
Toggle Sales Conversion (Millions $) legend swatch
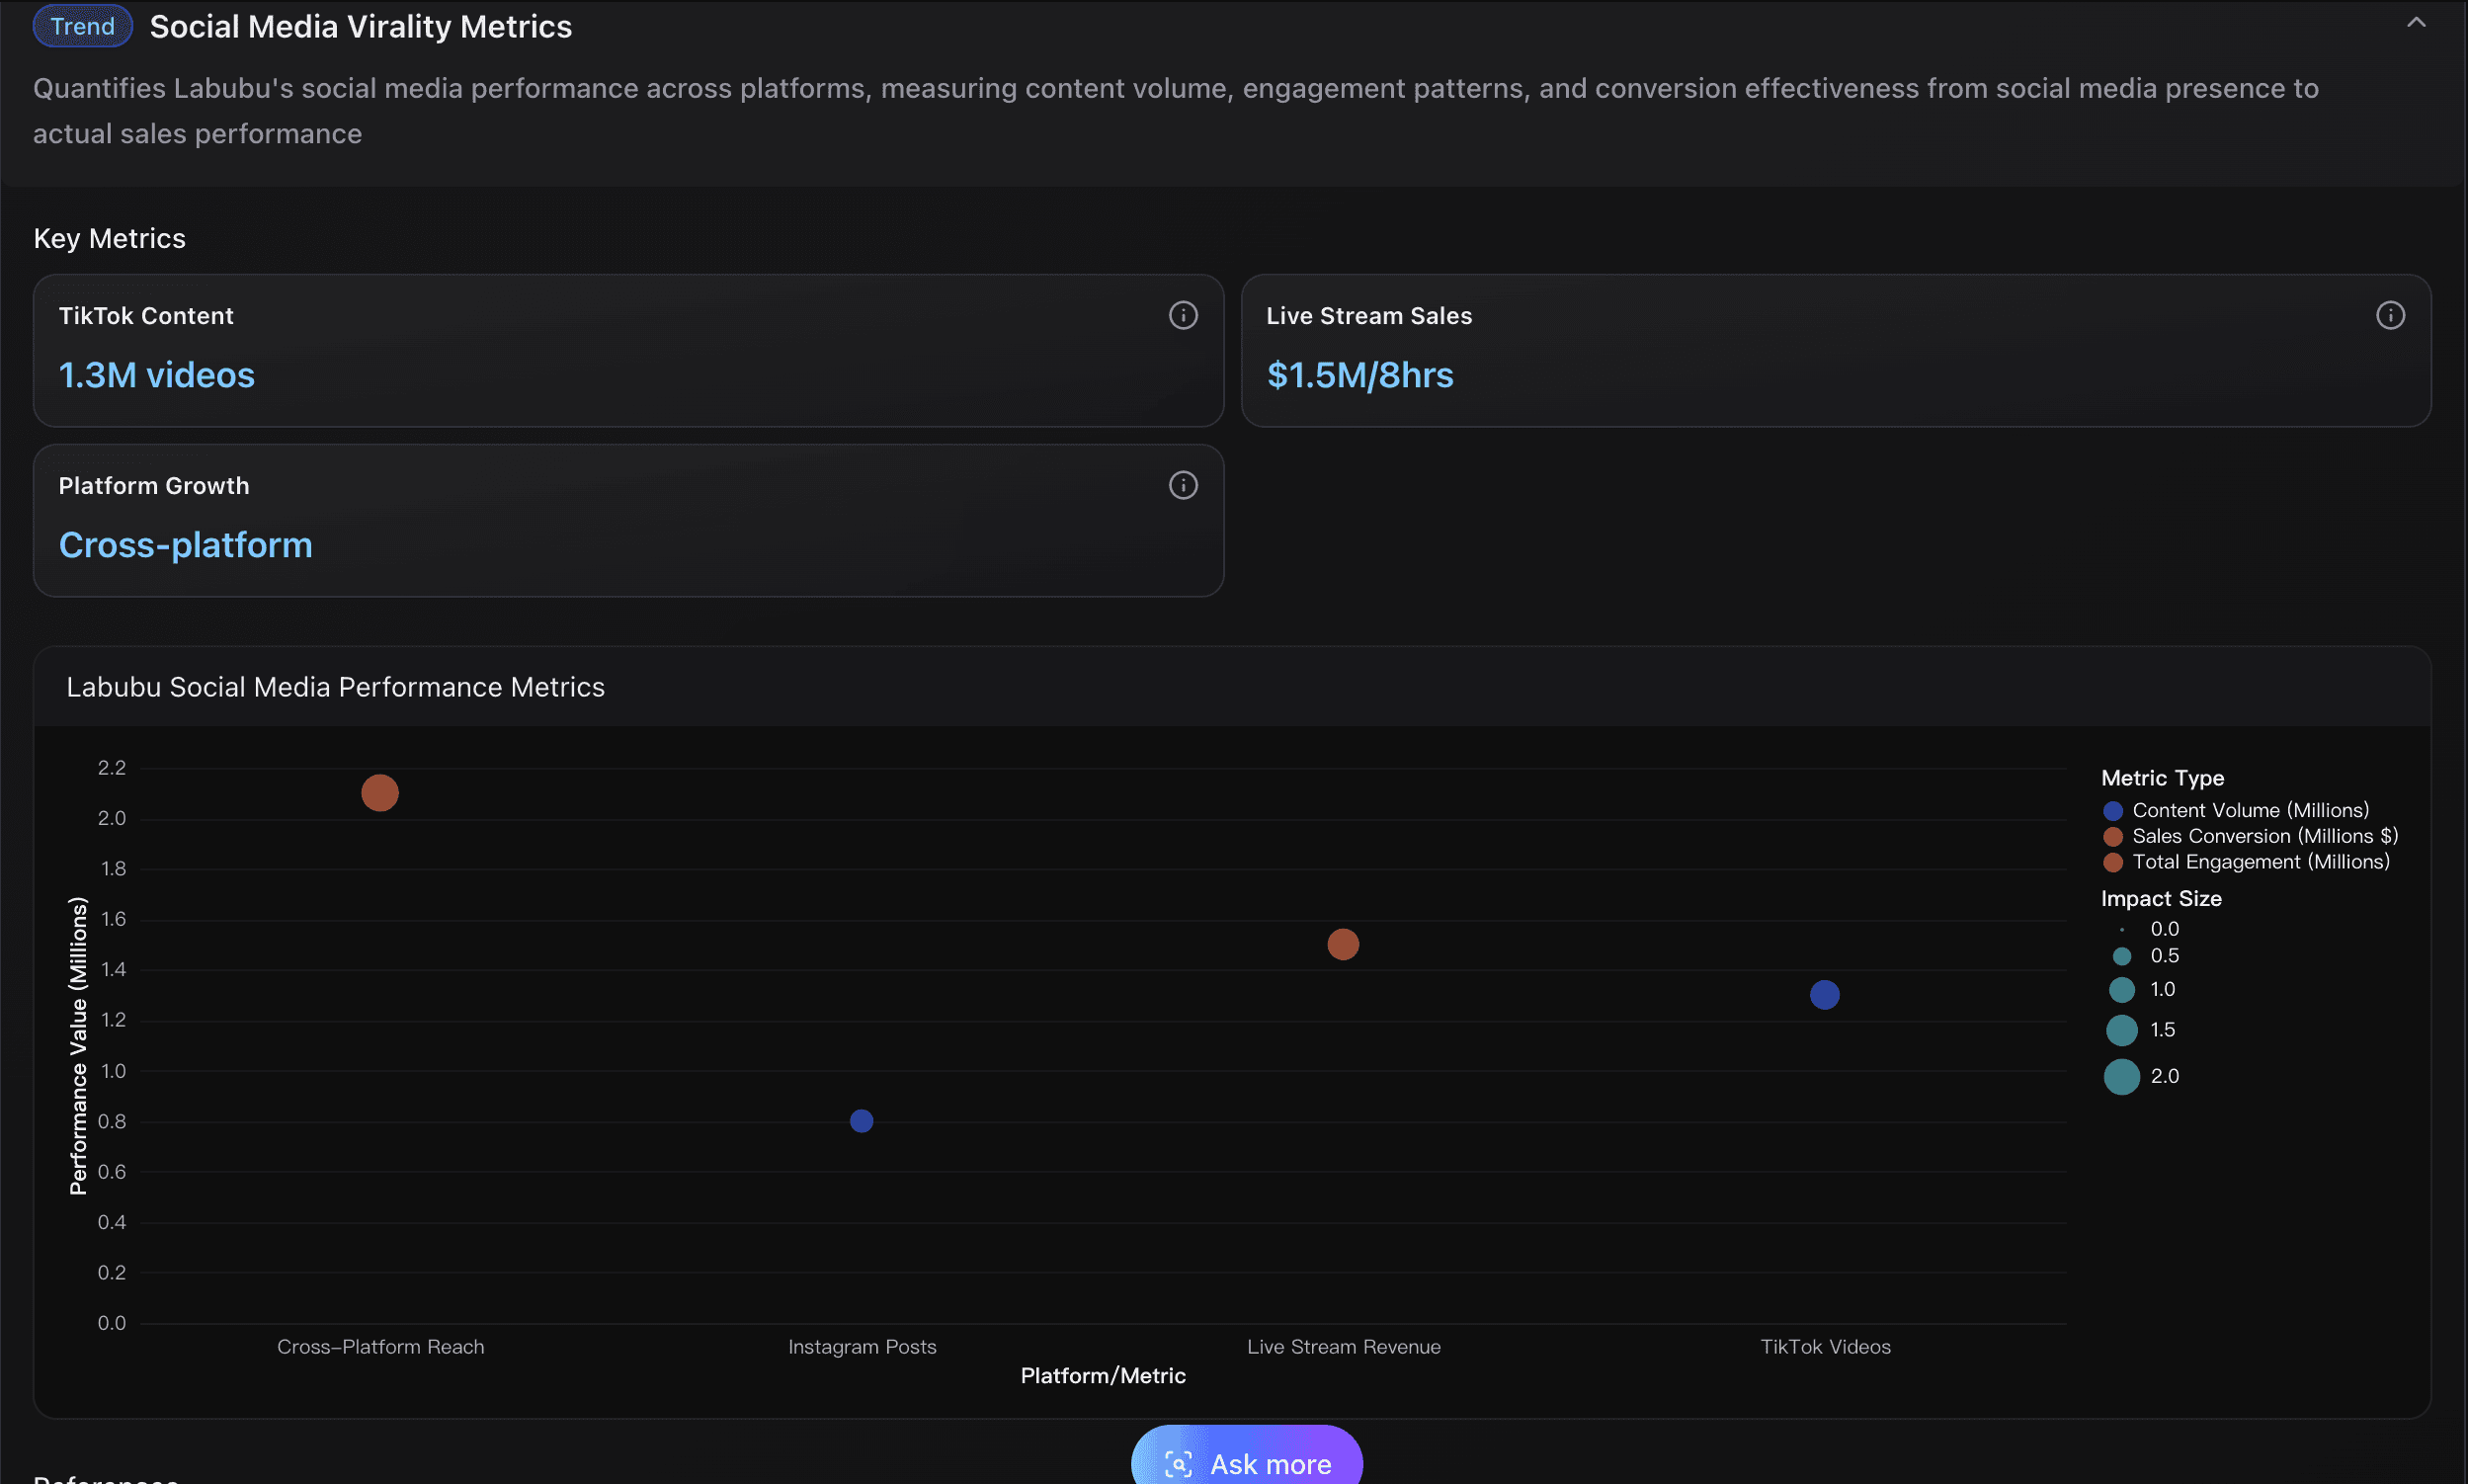(2113, 837)
